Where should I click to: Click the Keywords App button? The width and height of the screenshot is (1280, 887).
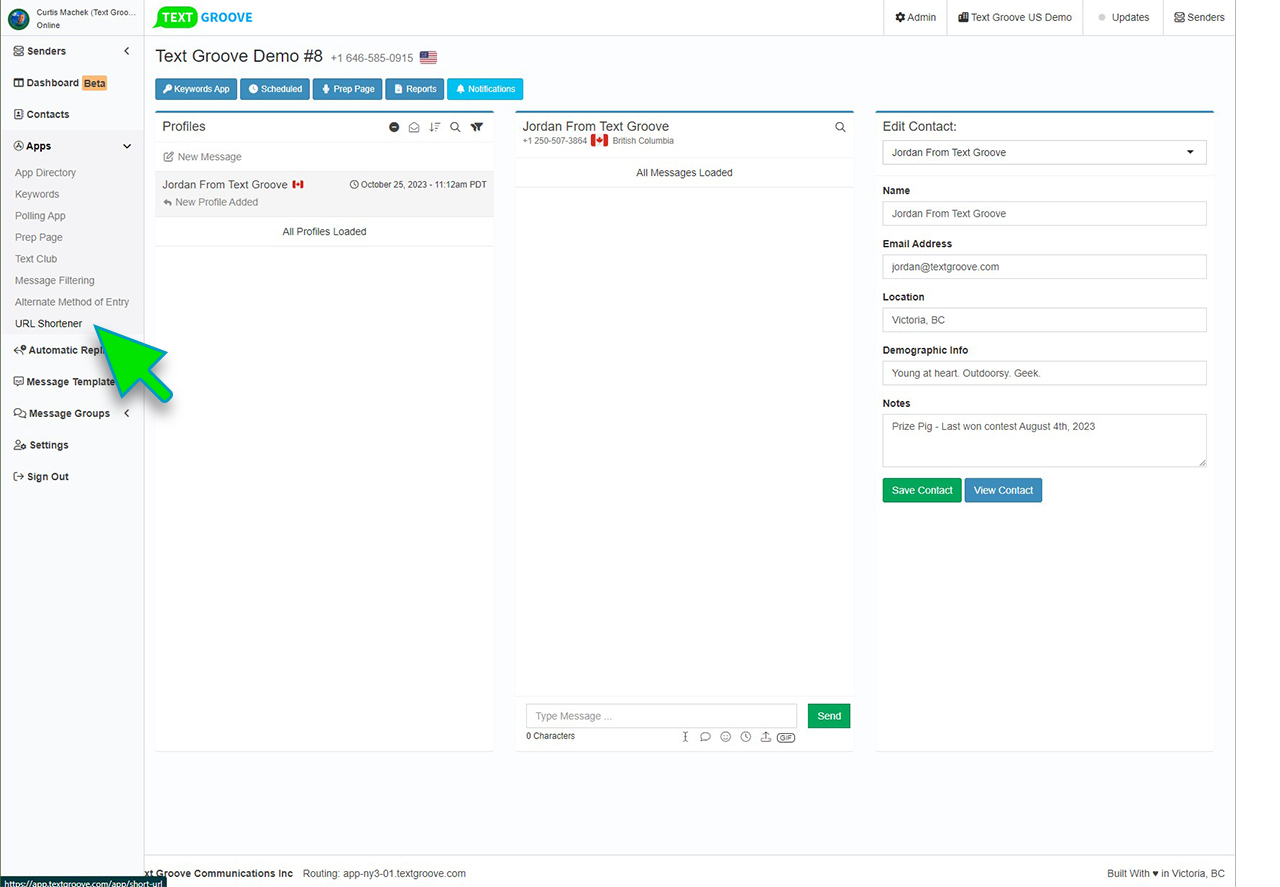pyautogui.click(x=196, y=89)
